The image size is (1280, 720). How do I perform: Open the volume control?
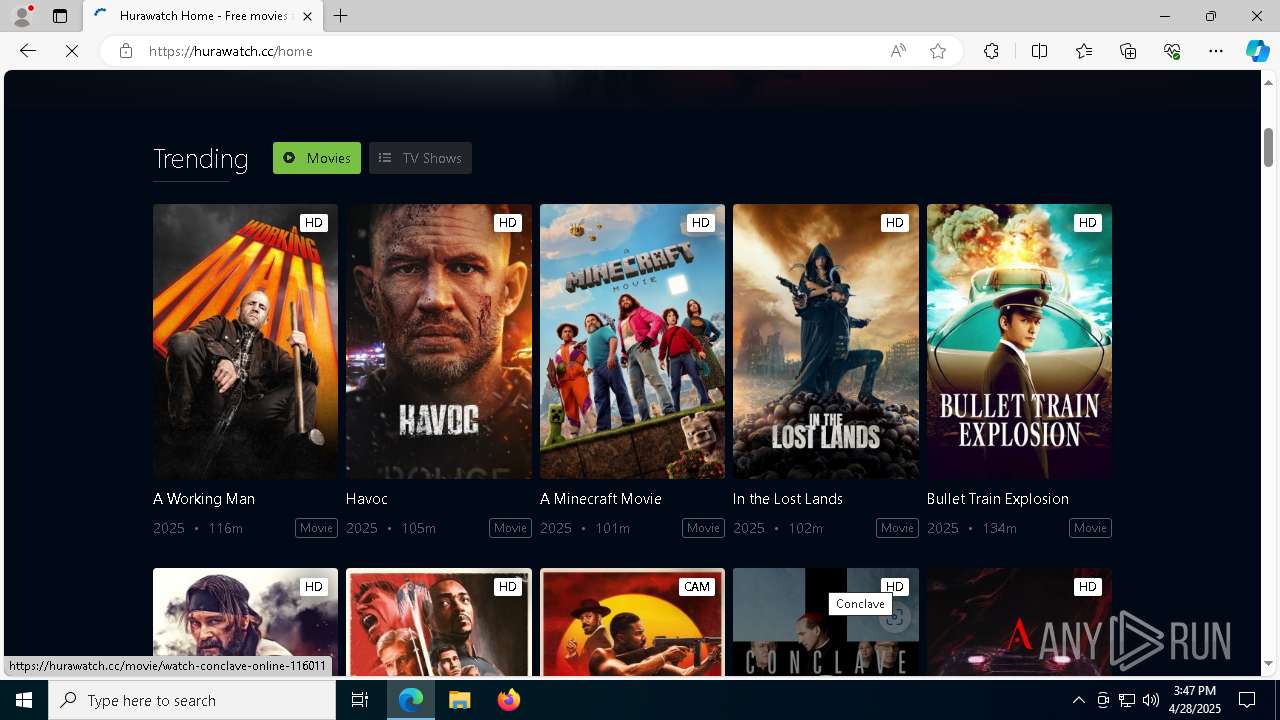[x=1151, y=700]
